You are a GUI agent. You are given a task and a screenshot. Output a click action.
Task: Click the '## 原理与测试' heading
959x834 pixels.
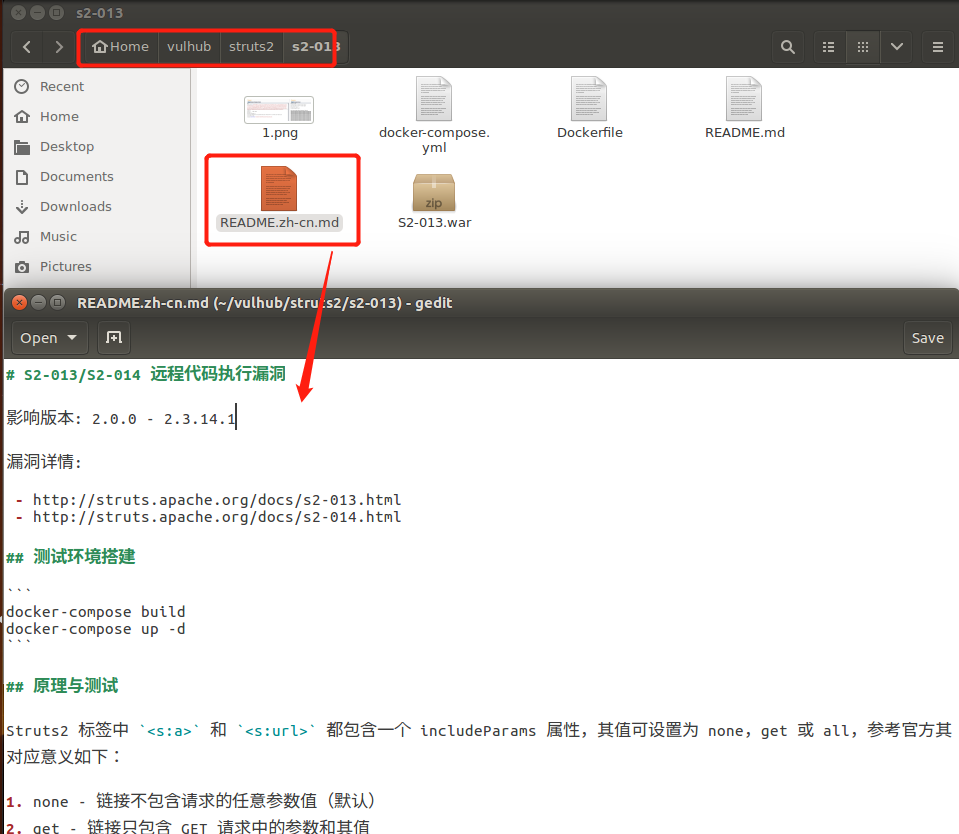click(x=62, y=686)
